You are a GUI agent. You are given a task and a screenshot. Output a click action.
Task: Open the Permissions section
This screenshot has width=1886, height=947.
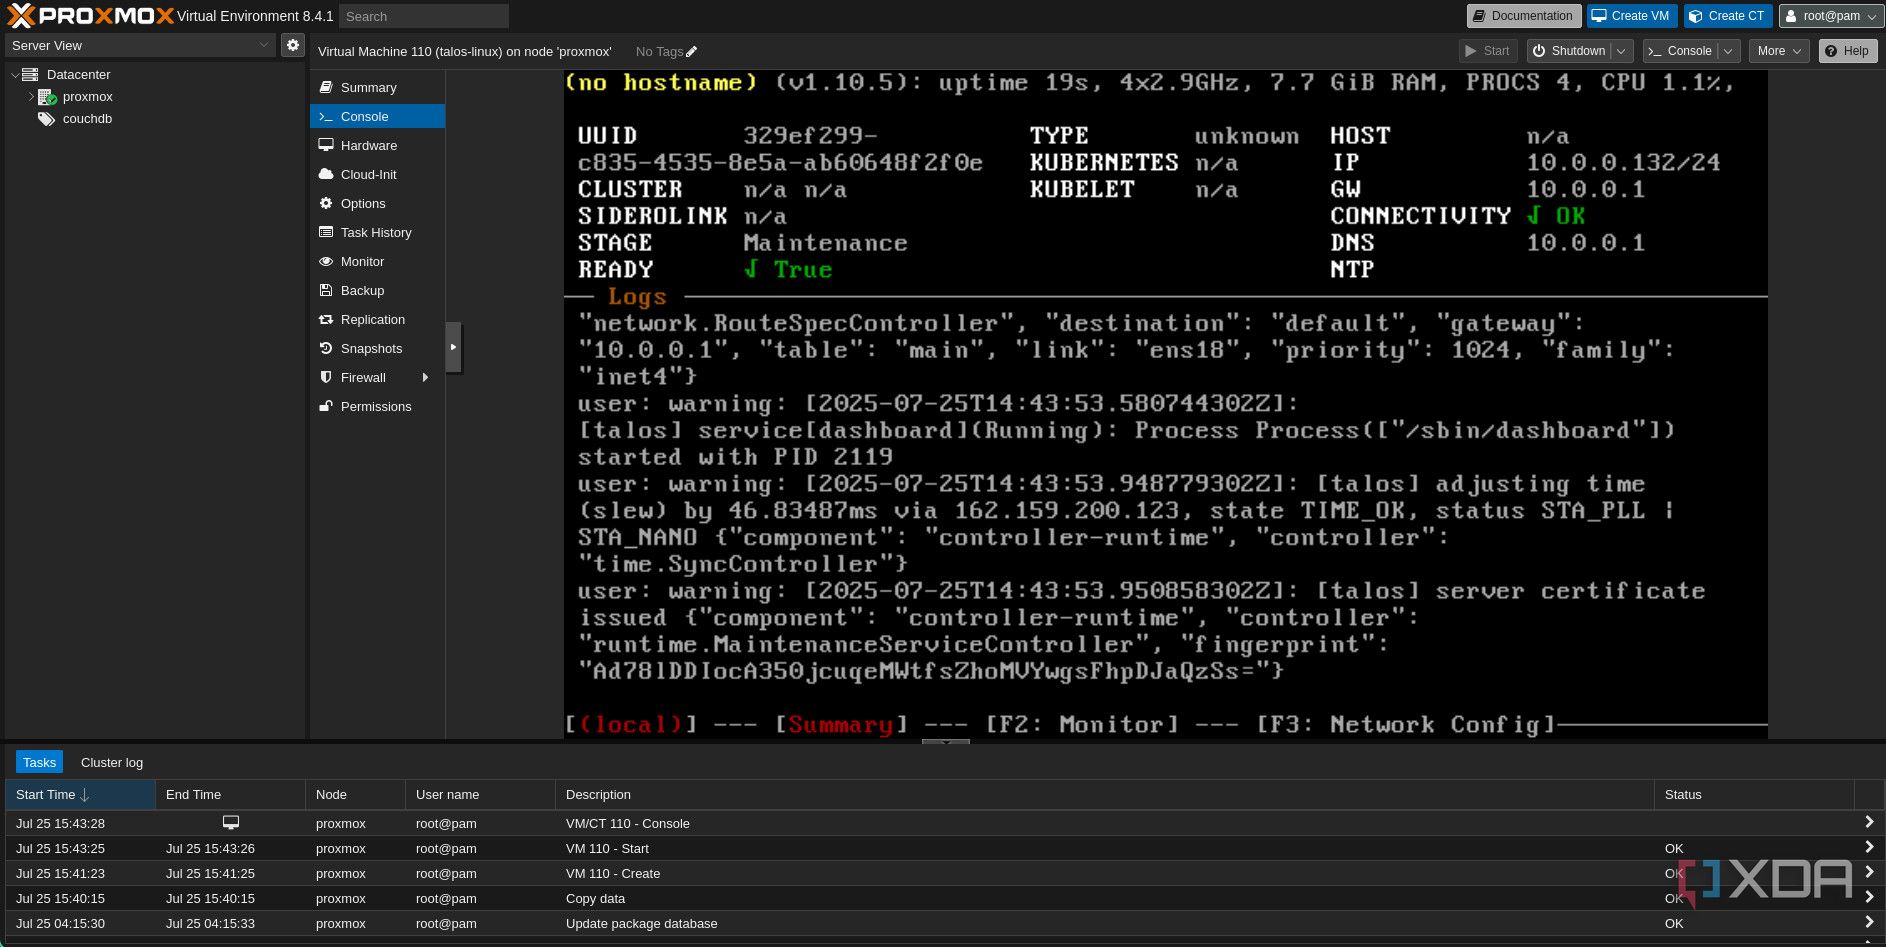coord(377,406)
